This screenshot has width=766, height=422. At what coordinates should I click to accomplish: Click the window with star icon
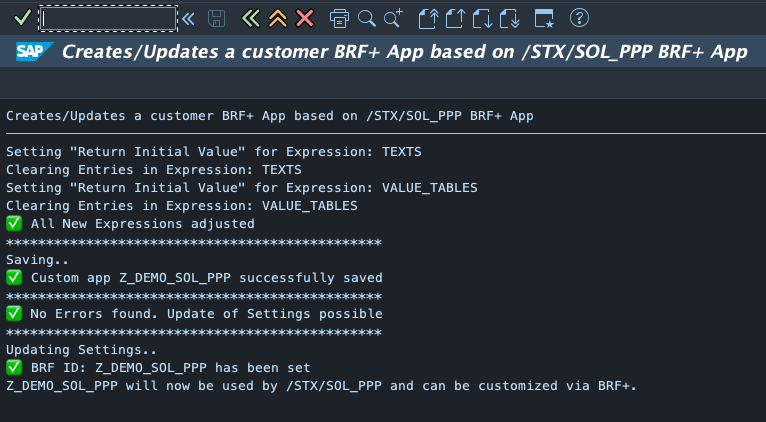pos(543,18)
